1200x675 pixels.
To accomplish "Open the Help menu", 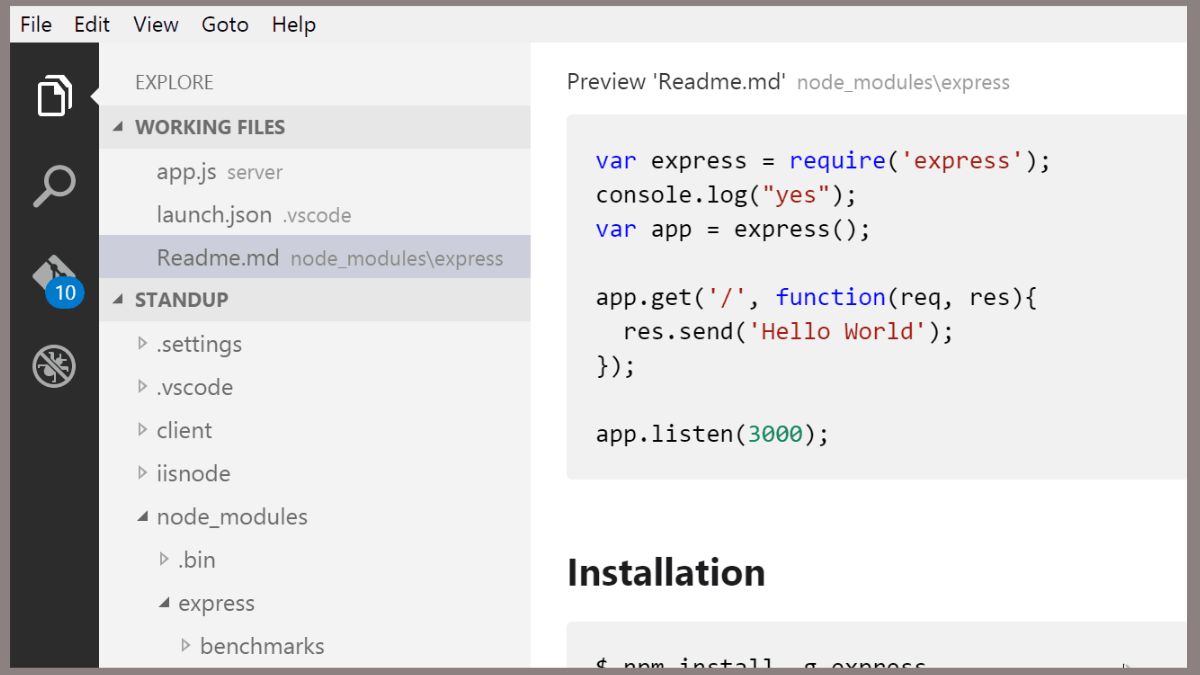I will pos(294,24).
